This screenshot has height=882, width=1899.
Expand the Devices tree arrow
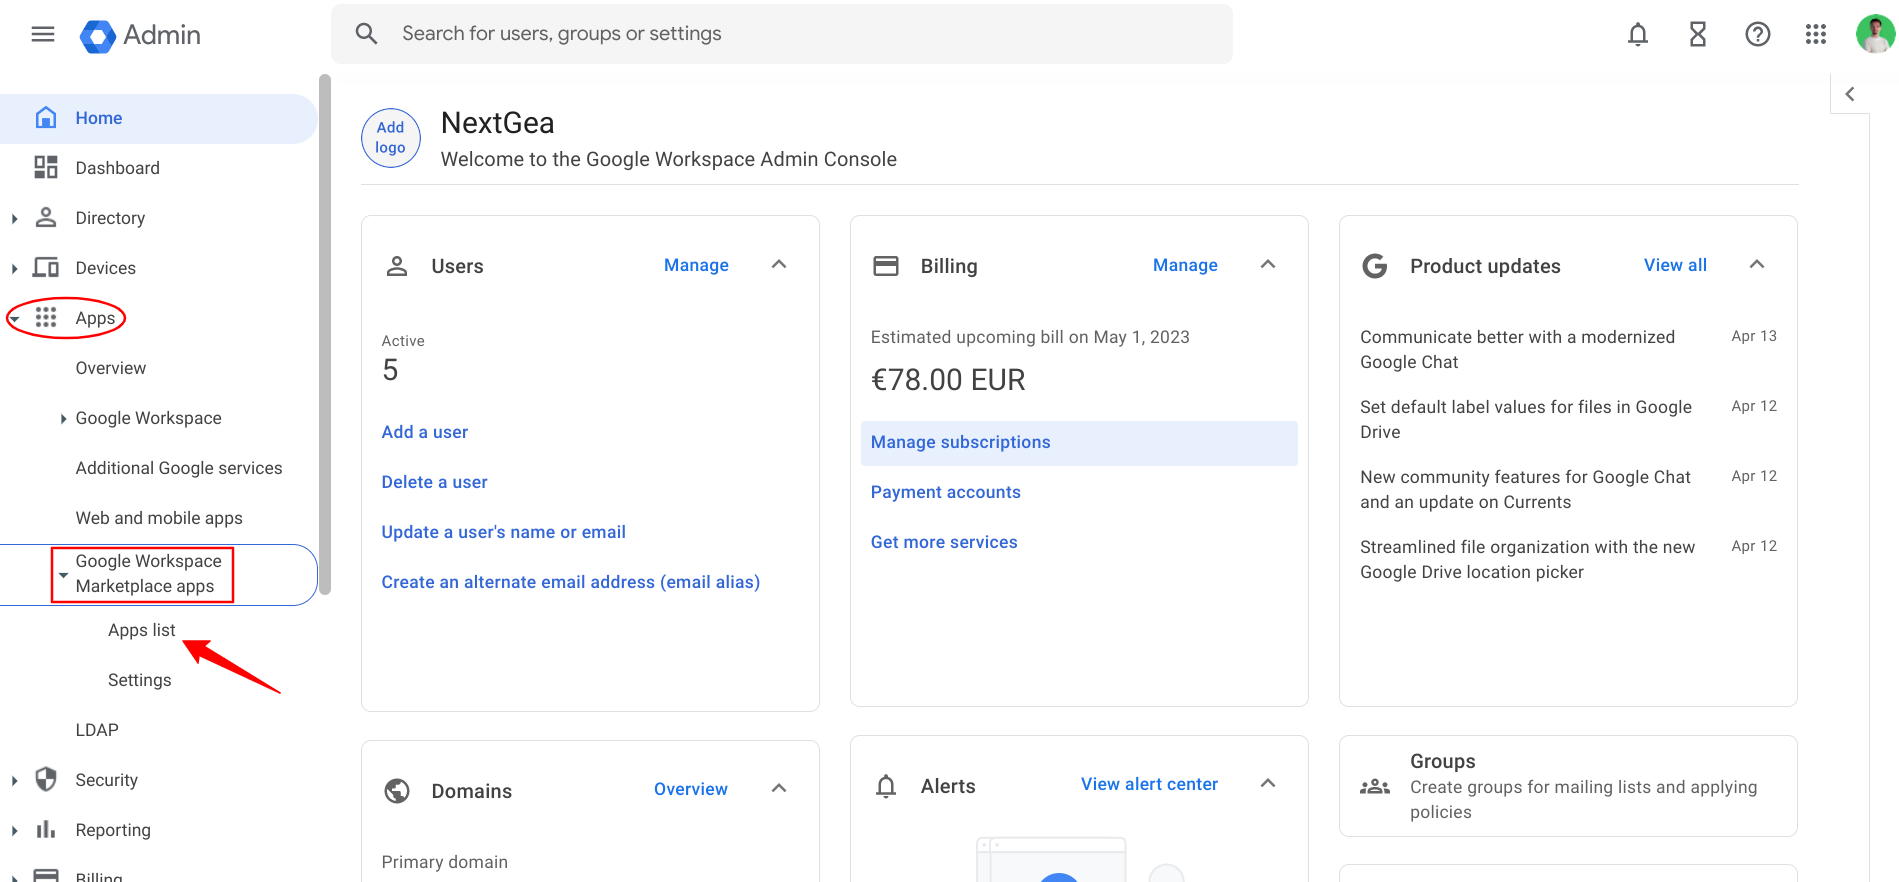[14, 268]
